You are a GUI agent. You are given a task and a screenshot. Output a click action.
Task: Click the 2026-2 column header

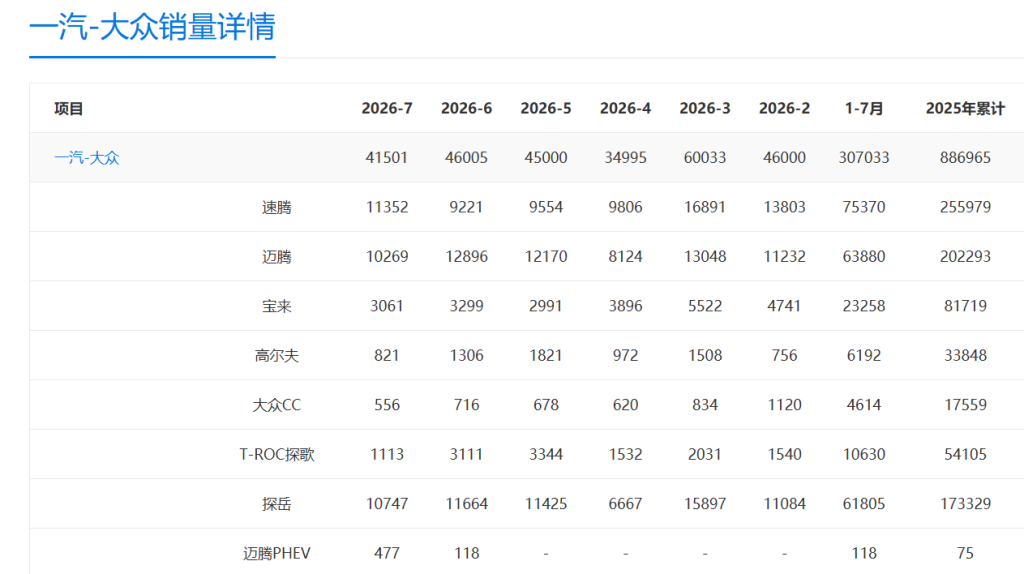pos(784,108)
